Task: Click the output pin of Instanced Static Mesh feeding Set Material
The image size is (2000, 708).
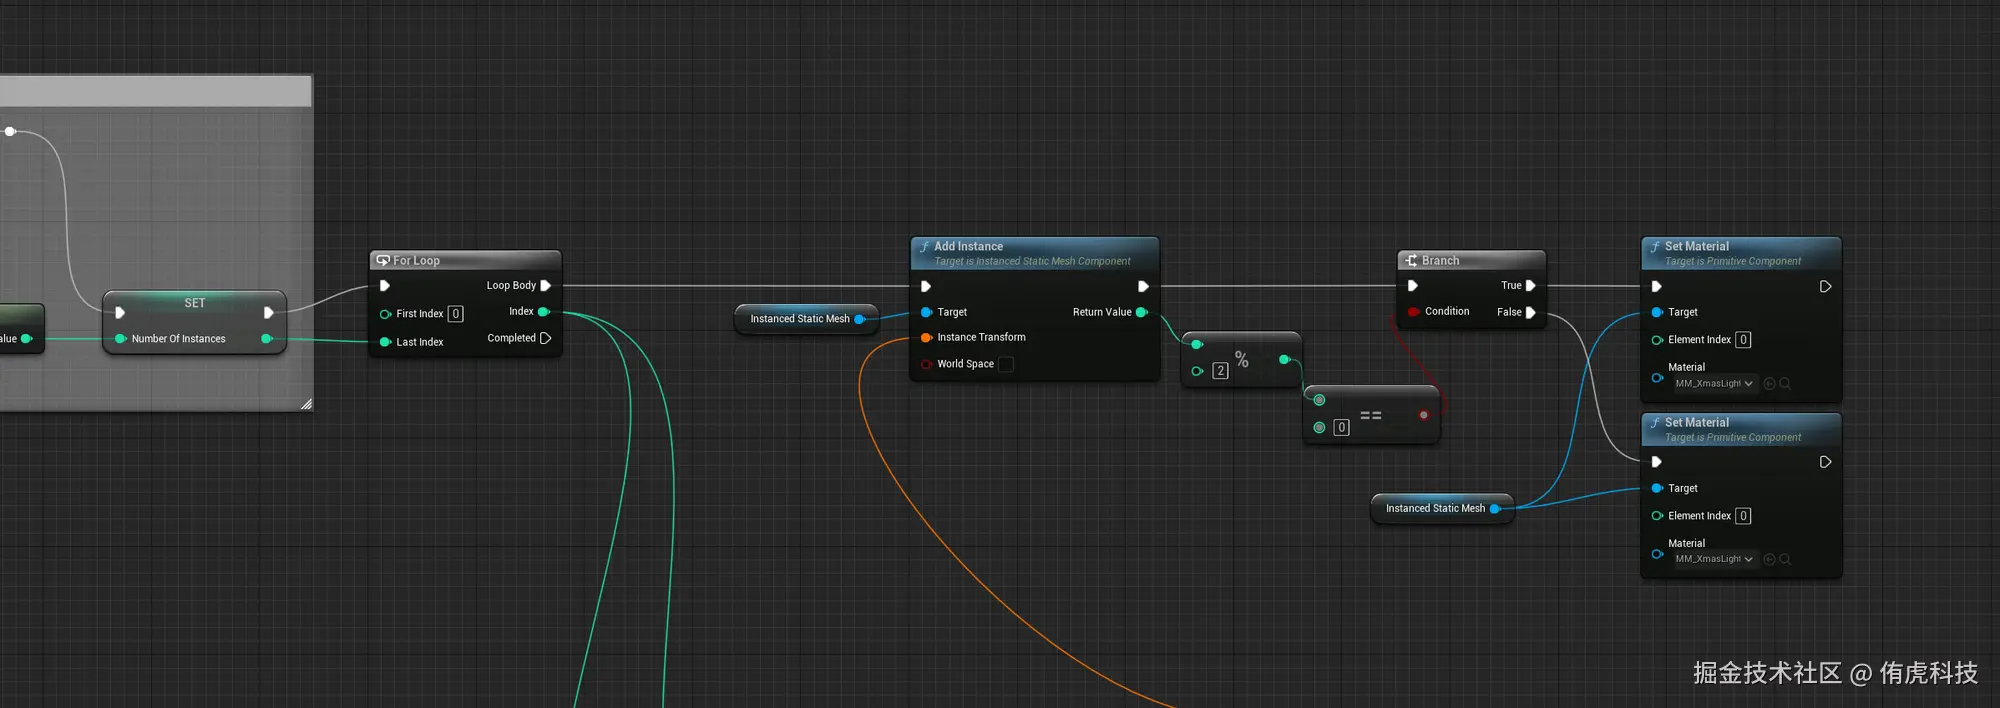Action: tap(1495, 509)
